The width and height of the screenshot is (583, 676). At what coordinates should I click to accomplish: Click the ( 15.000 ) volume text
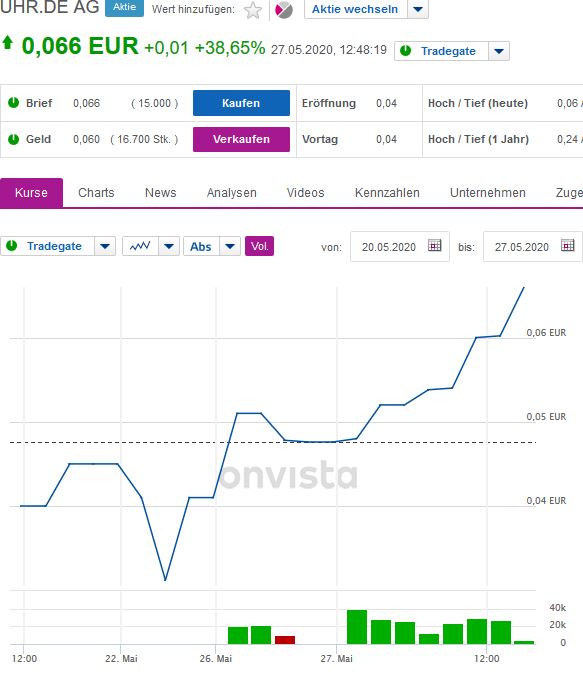click(154, 103)
